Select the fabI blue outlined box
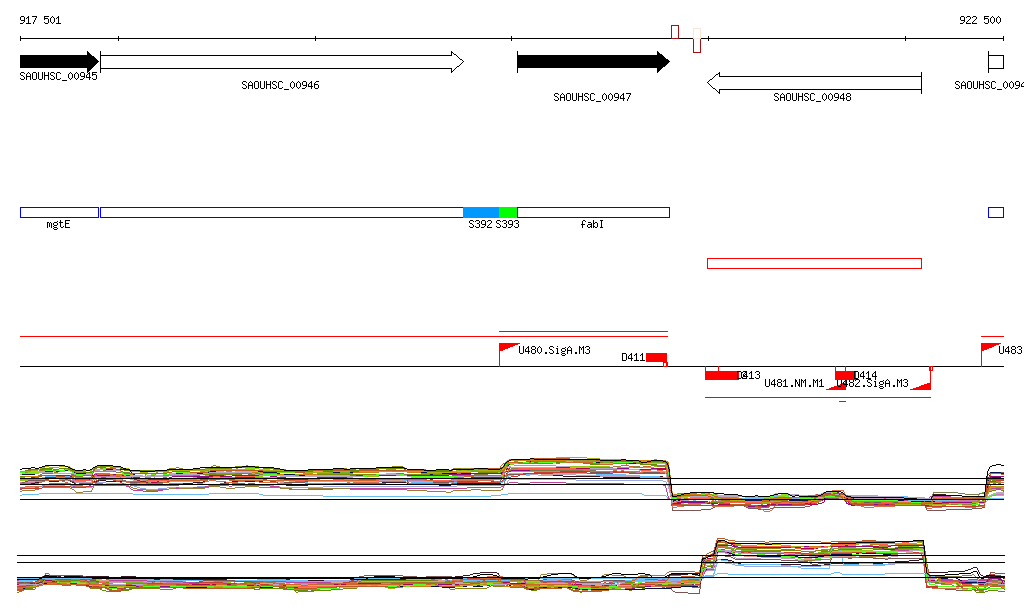This screenshot has height=611, width=1024. click(594, 212)
